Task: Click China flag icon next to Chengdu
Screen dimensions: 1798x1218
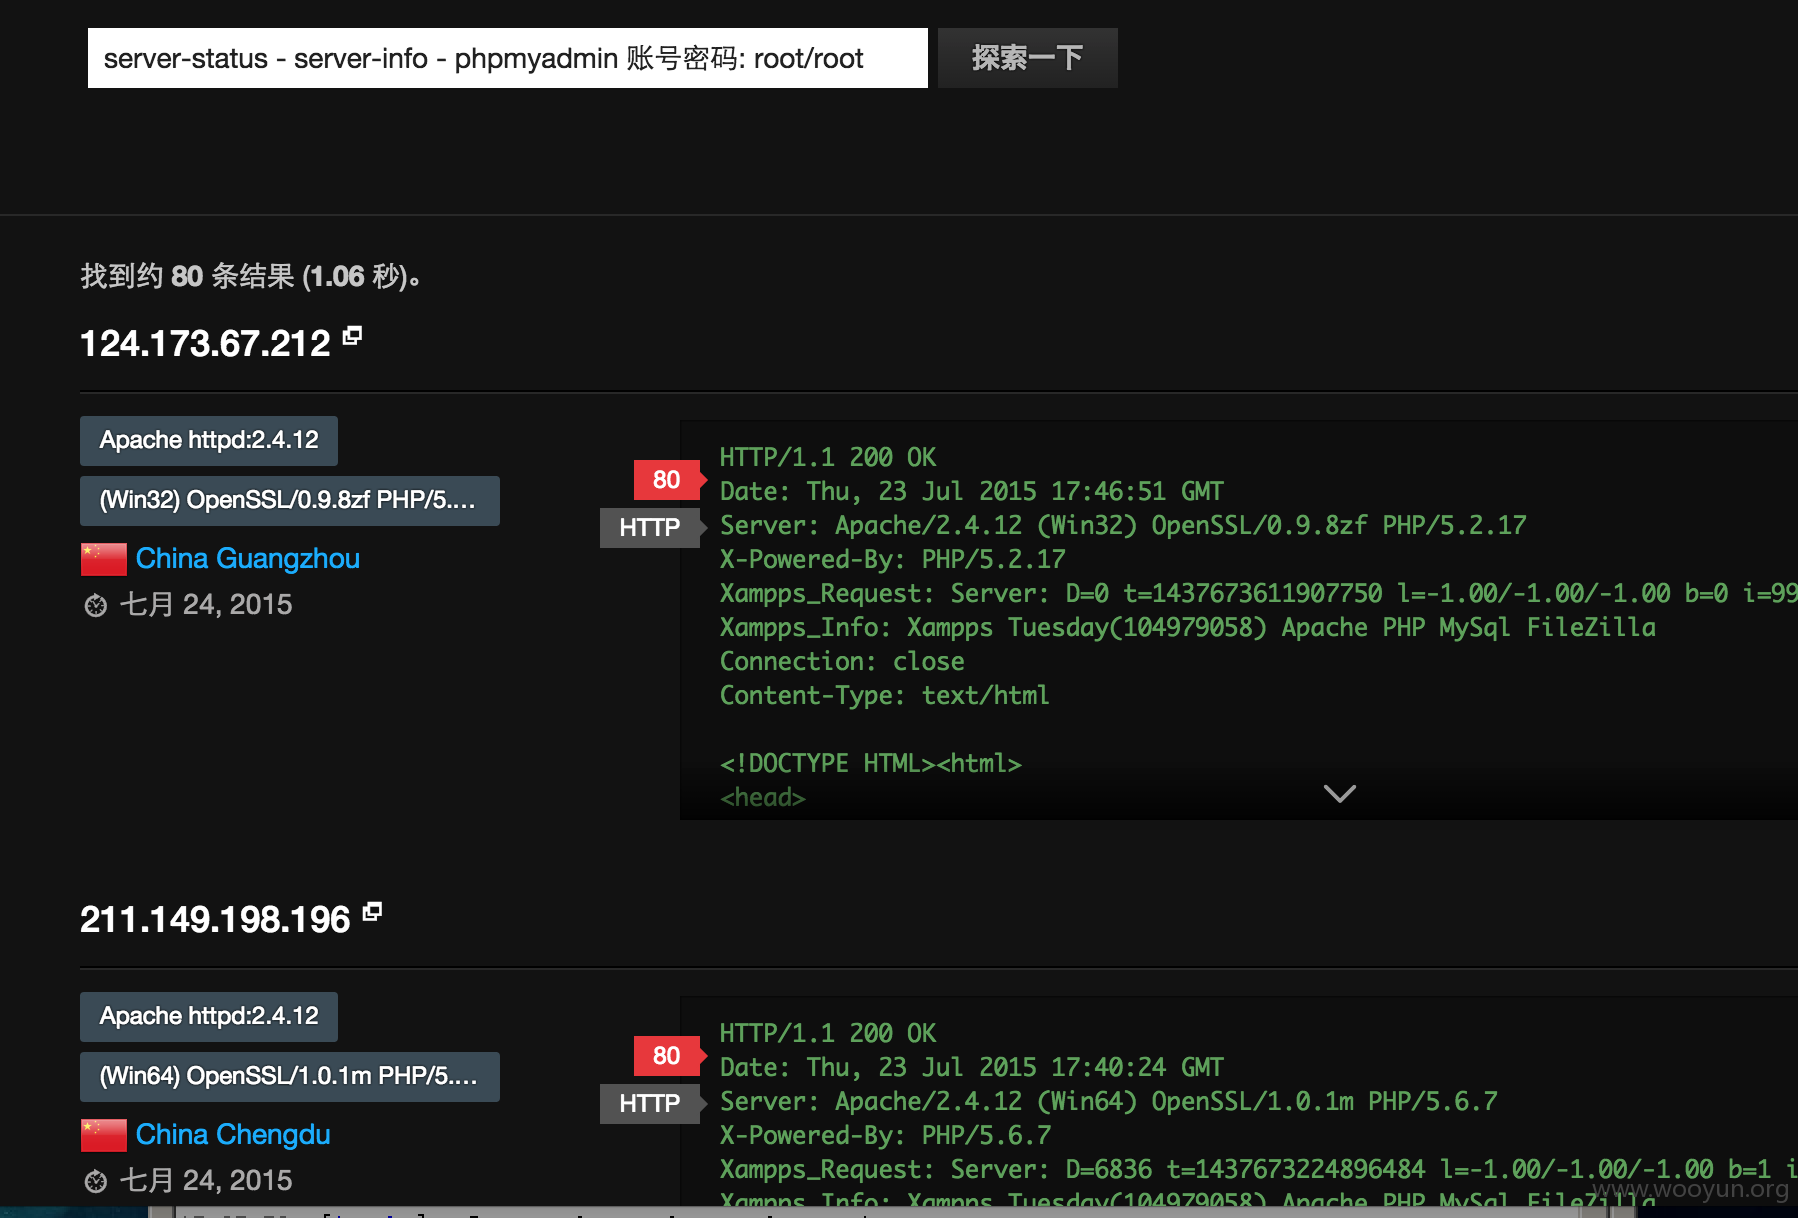Action: (x=104, y=1136)
